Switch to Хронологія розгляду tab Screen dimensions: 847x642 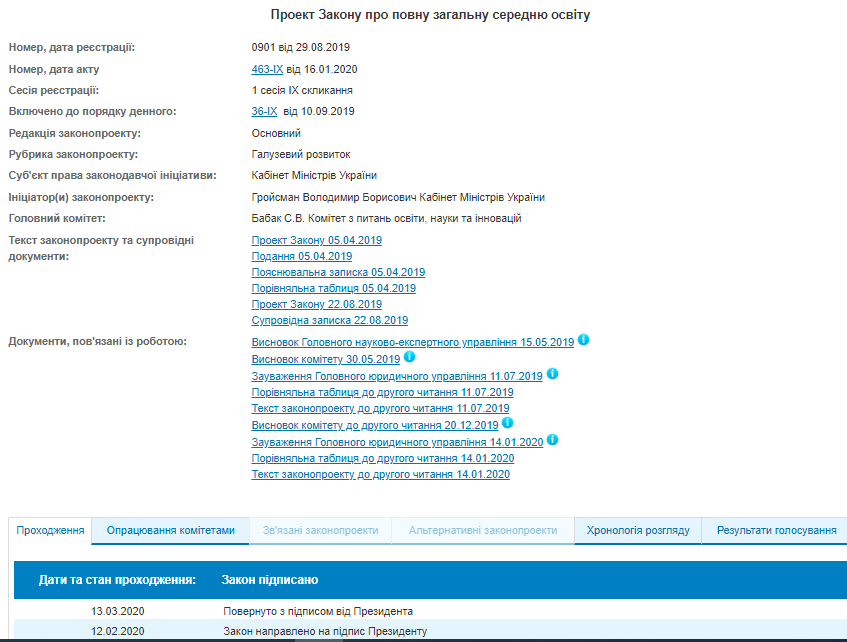pos(638,530)
